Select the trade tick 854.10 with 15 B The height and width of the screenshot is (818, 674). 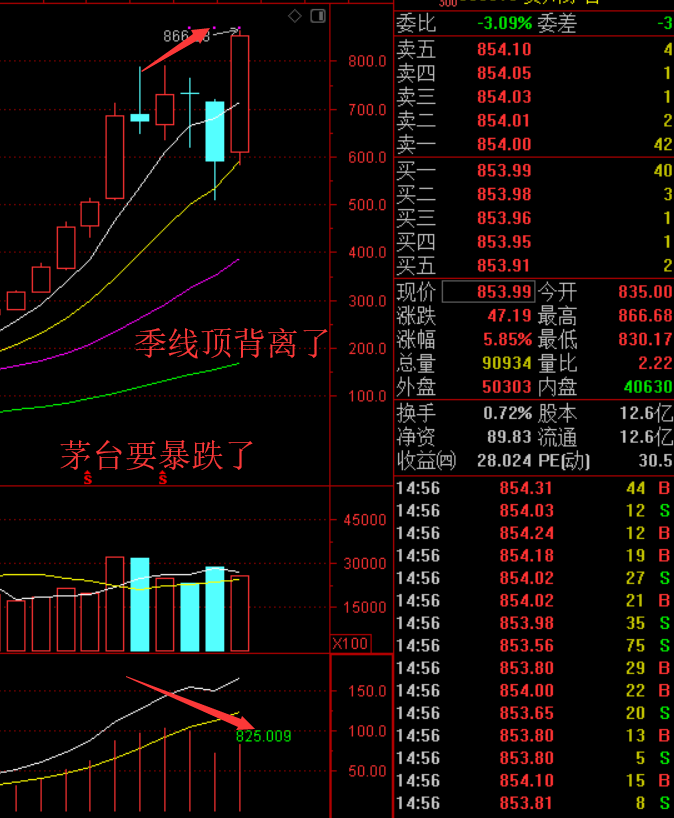click(x=534, y=781)
